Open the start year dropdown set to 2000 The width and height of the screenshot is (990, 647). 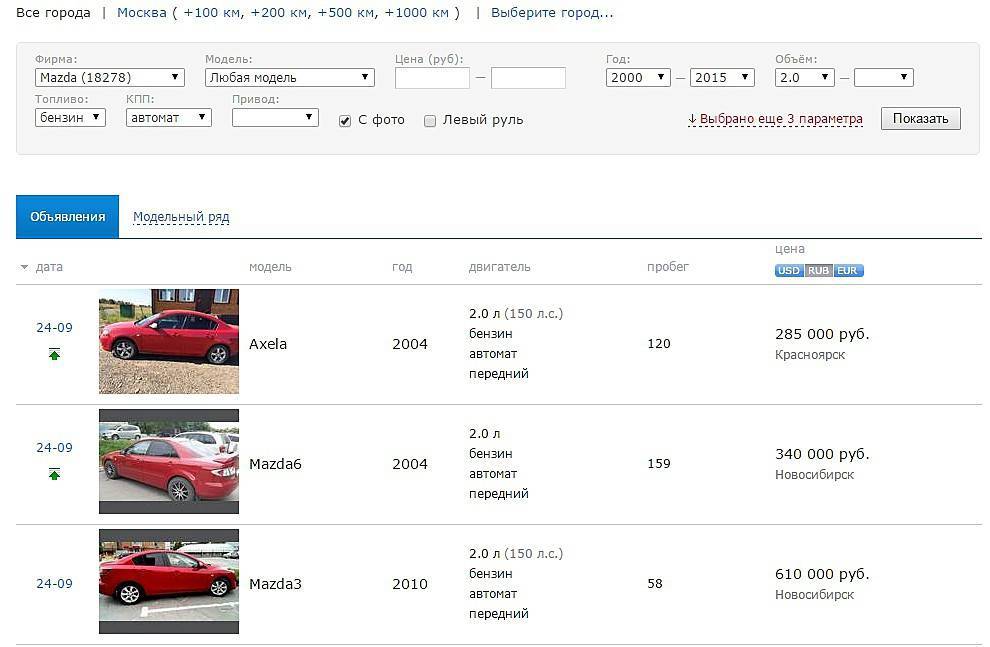[x=638, y=78]
